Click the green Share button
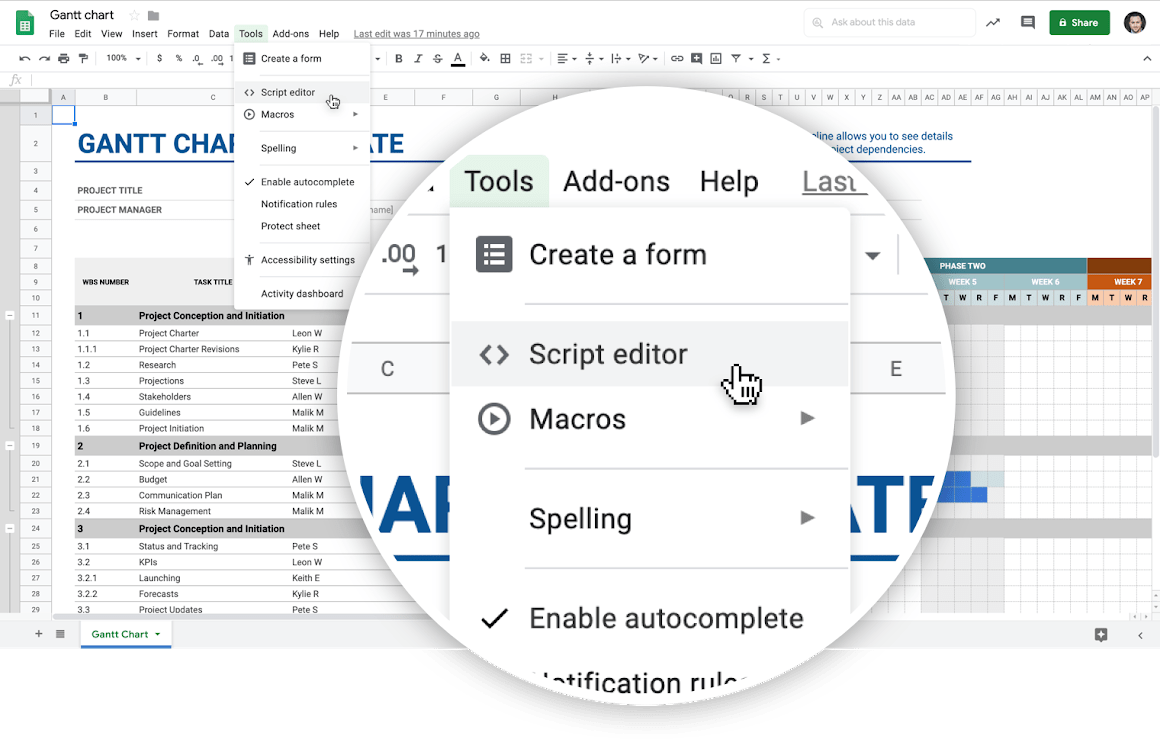This screenshot has height=739, width=1160. click(1079, 22)
